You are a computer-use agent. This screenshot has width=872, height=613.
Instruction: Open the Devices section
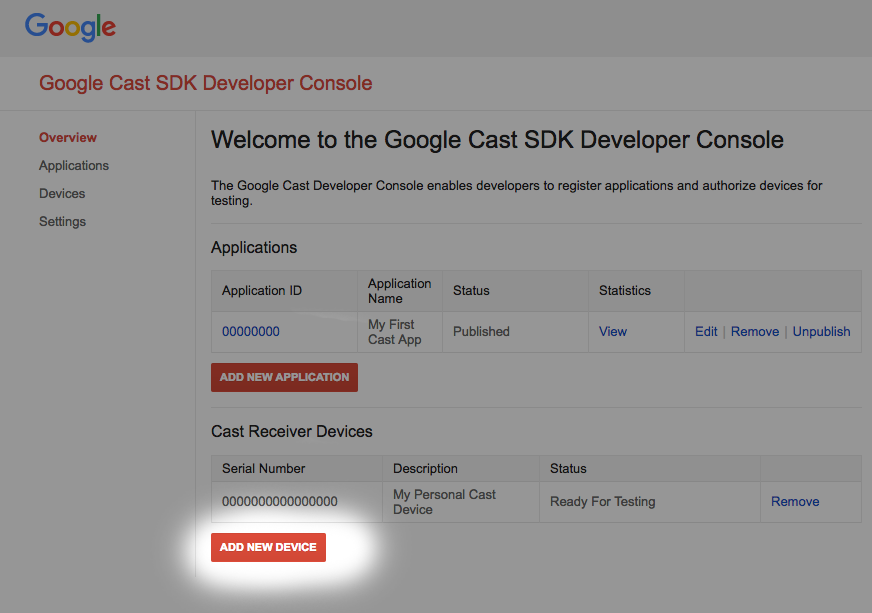pos(61,193)
